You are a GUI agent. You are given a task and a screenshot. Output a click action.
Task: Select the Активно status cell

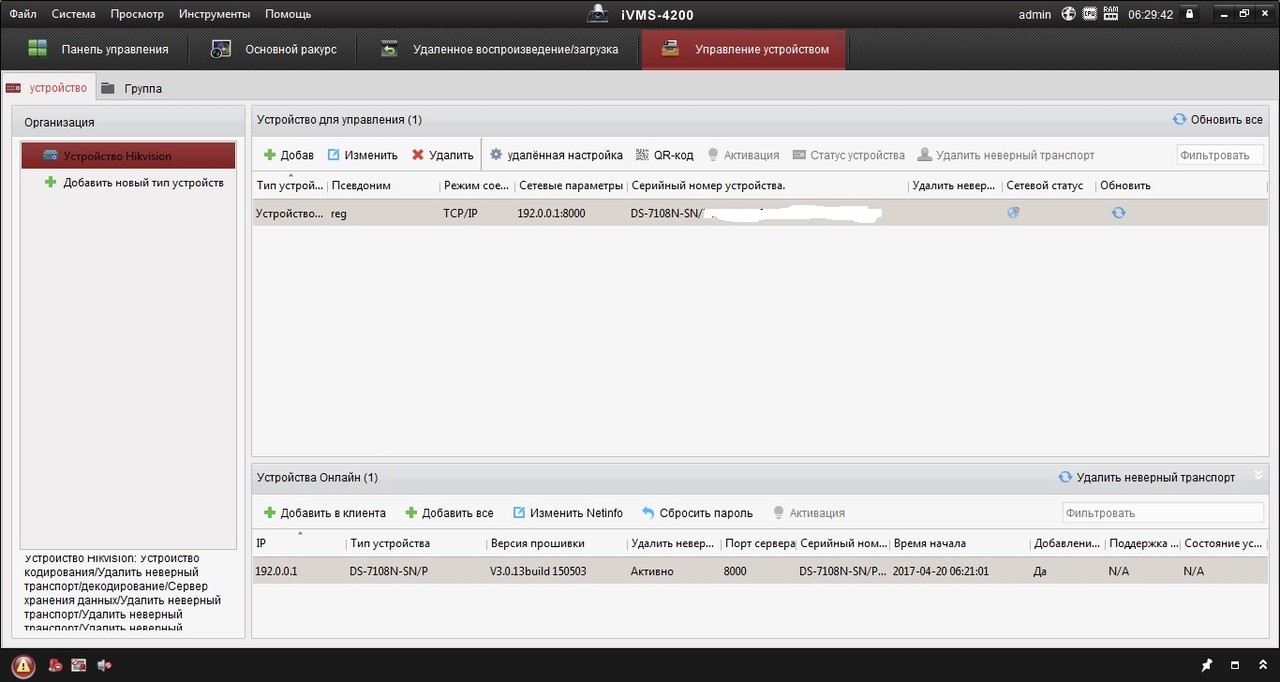coord(652,571)
